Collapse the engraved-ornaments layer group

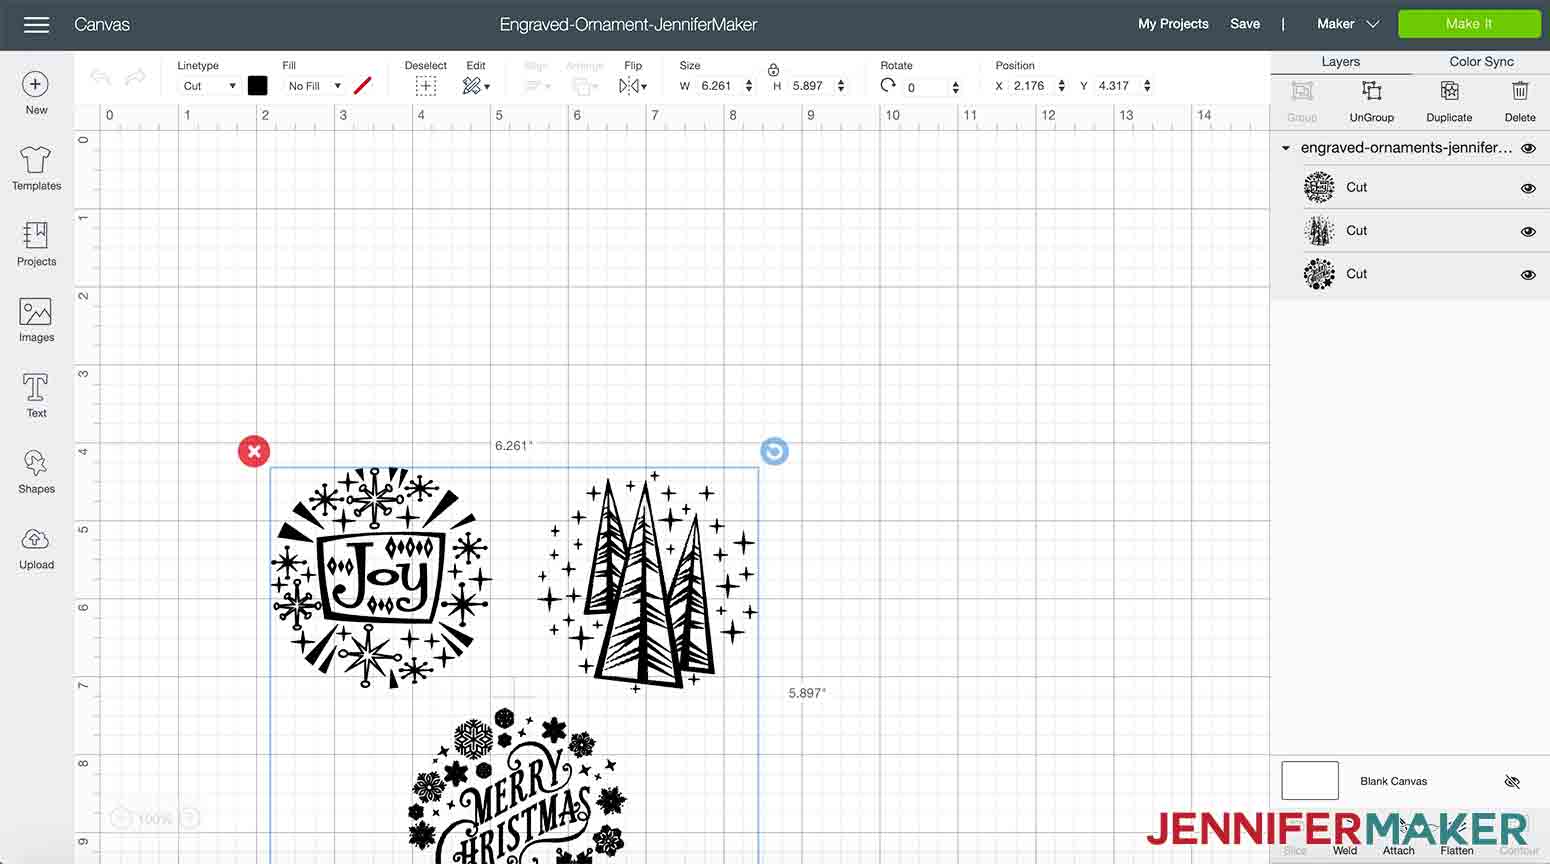coord(1286,148)
